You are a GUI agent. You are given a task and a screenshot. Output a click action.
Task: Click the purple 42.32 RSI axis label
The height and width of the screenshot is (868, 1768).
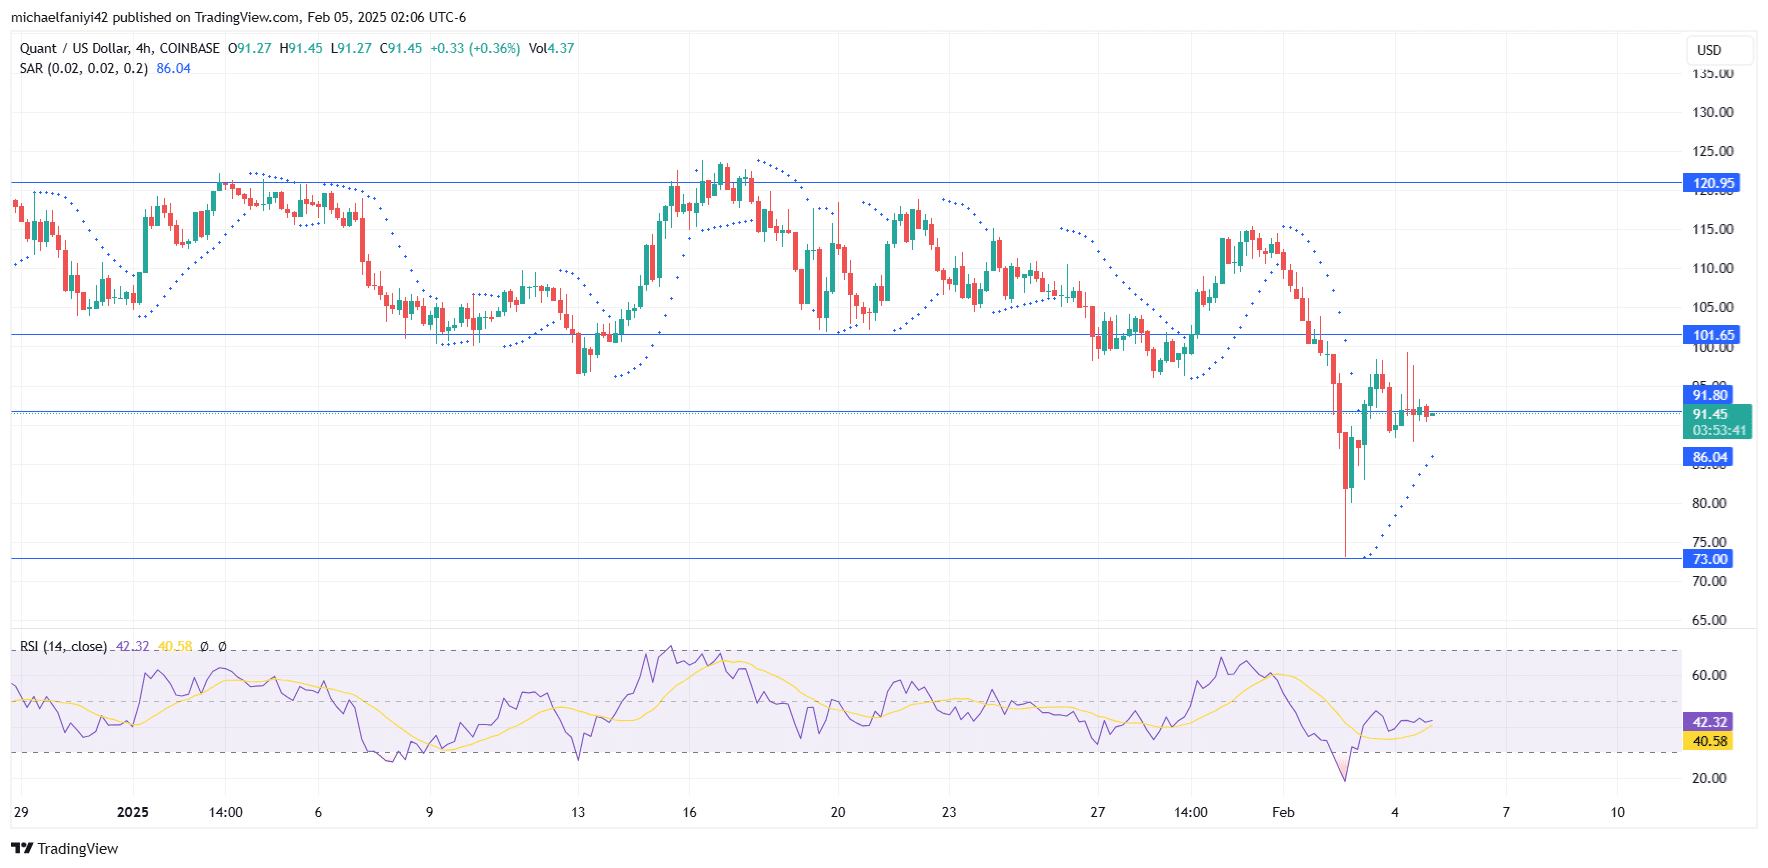coord(1709,722)
